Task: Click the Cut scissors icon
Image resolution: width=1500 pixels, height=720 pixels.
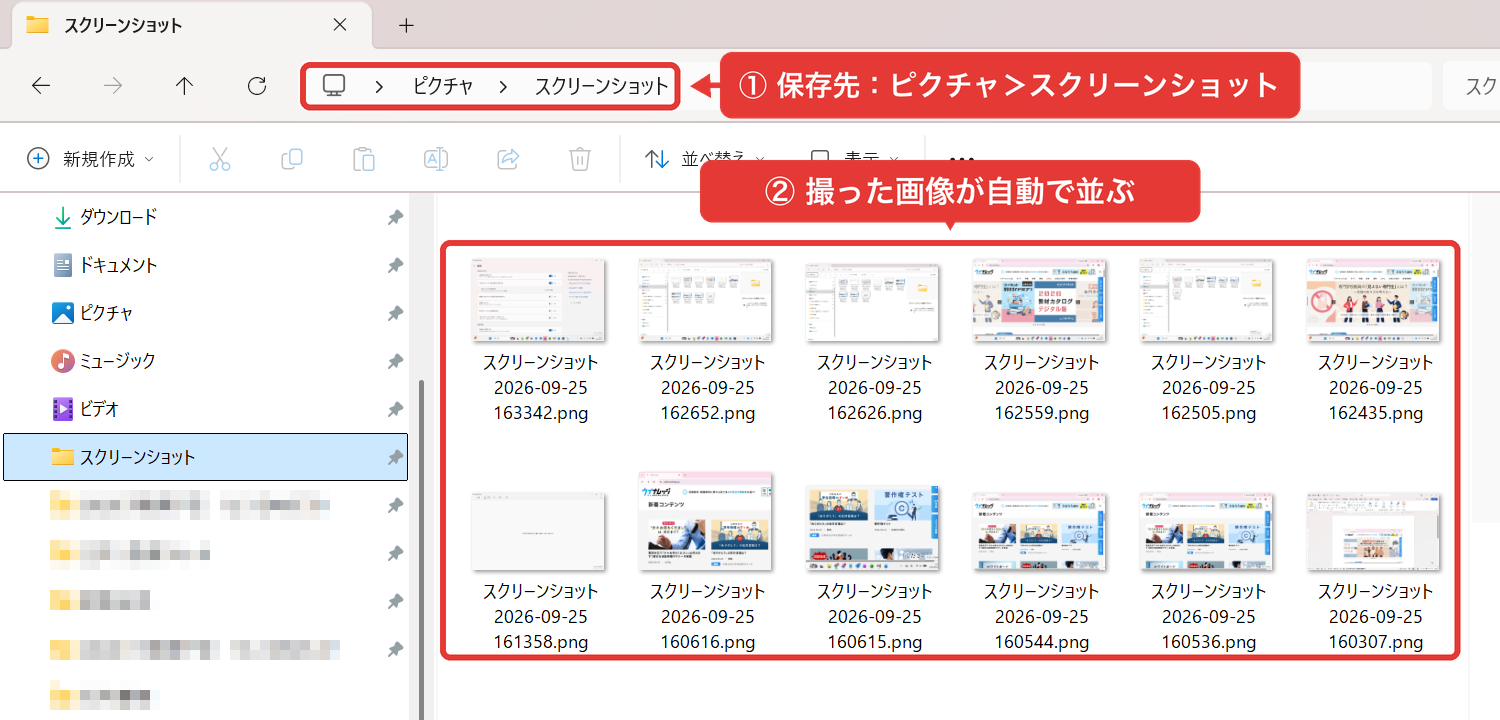Action: 220,159
